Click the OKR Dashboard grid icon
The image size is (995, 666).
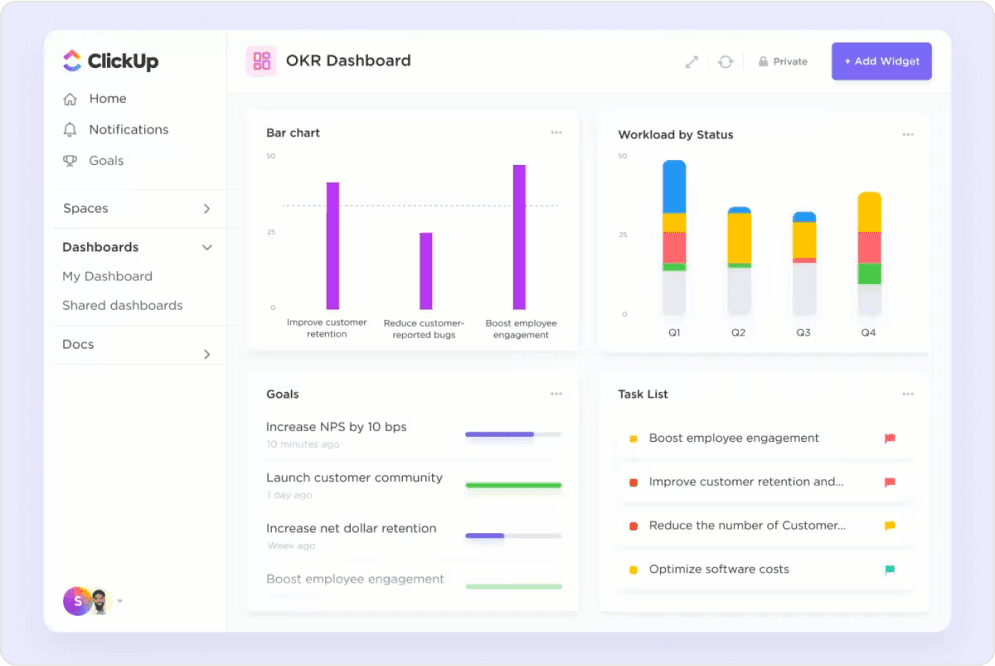(261, 61)
